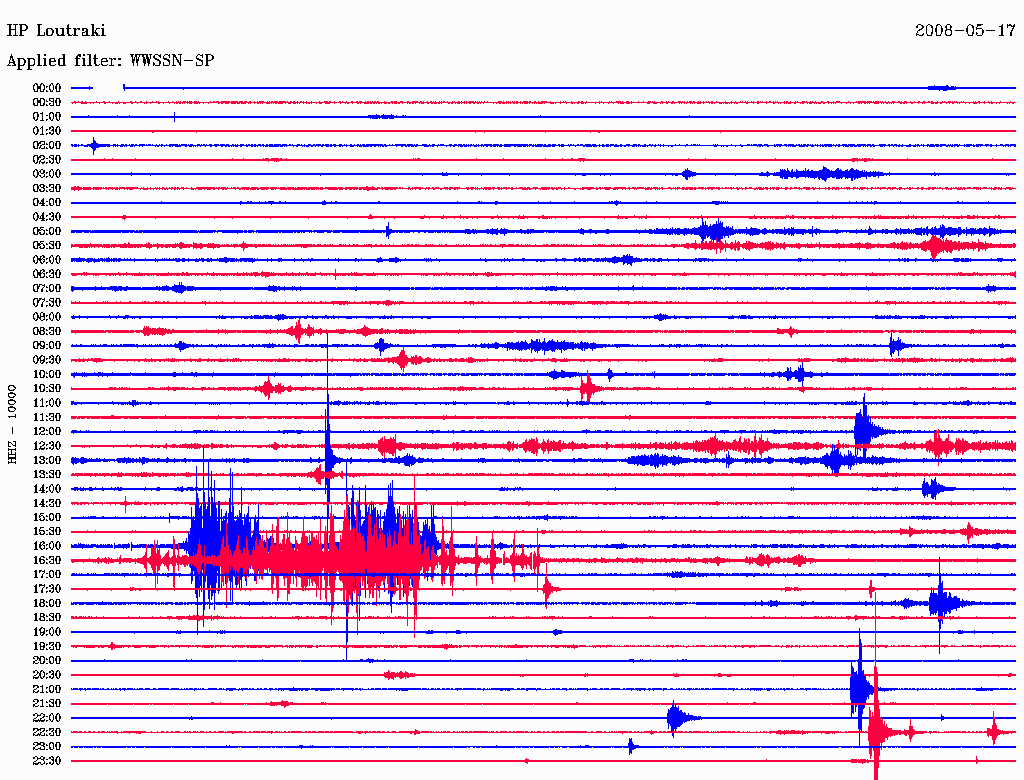Select the 17:00 time label

click(x=47, y=575)
